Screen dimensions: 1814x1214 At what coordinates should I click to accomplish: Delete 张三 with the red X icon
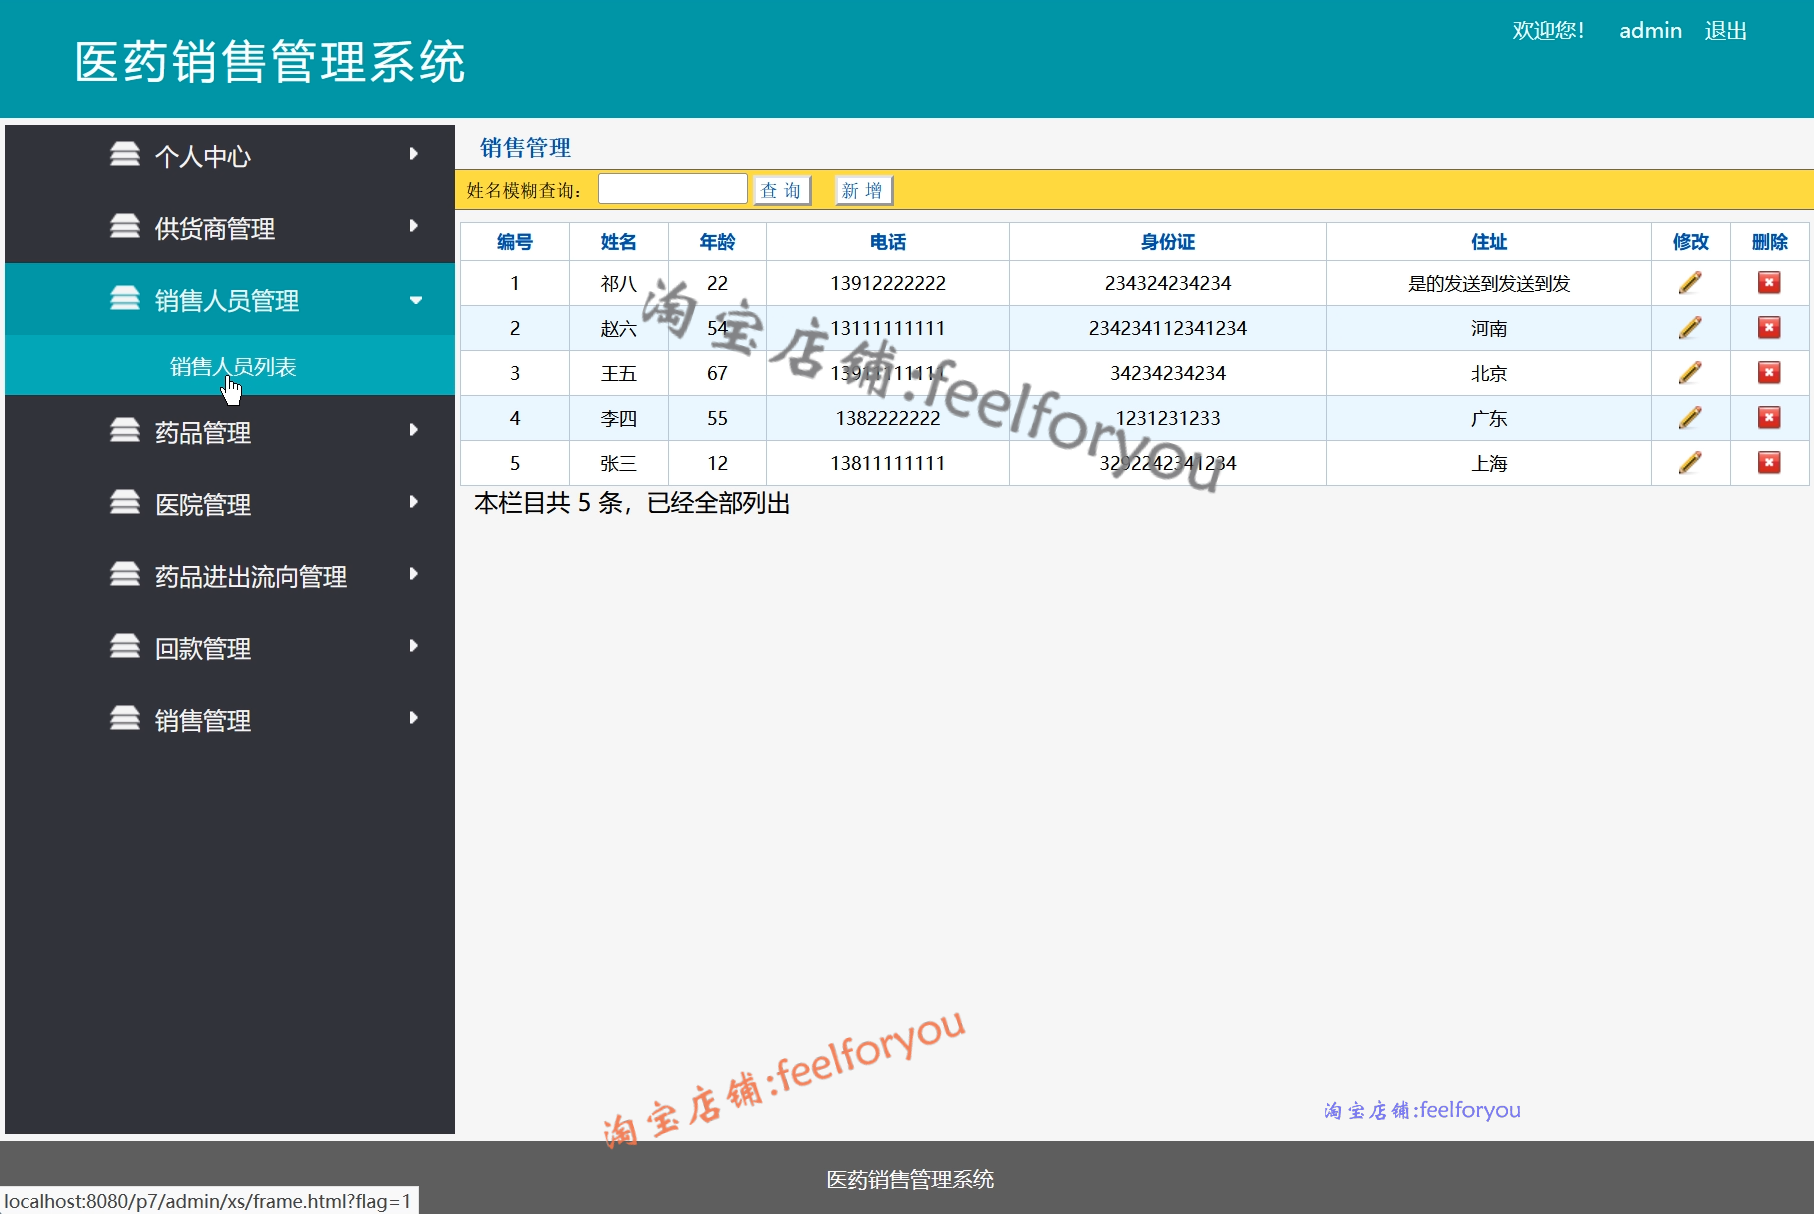tap(1769, 463)
